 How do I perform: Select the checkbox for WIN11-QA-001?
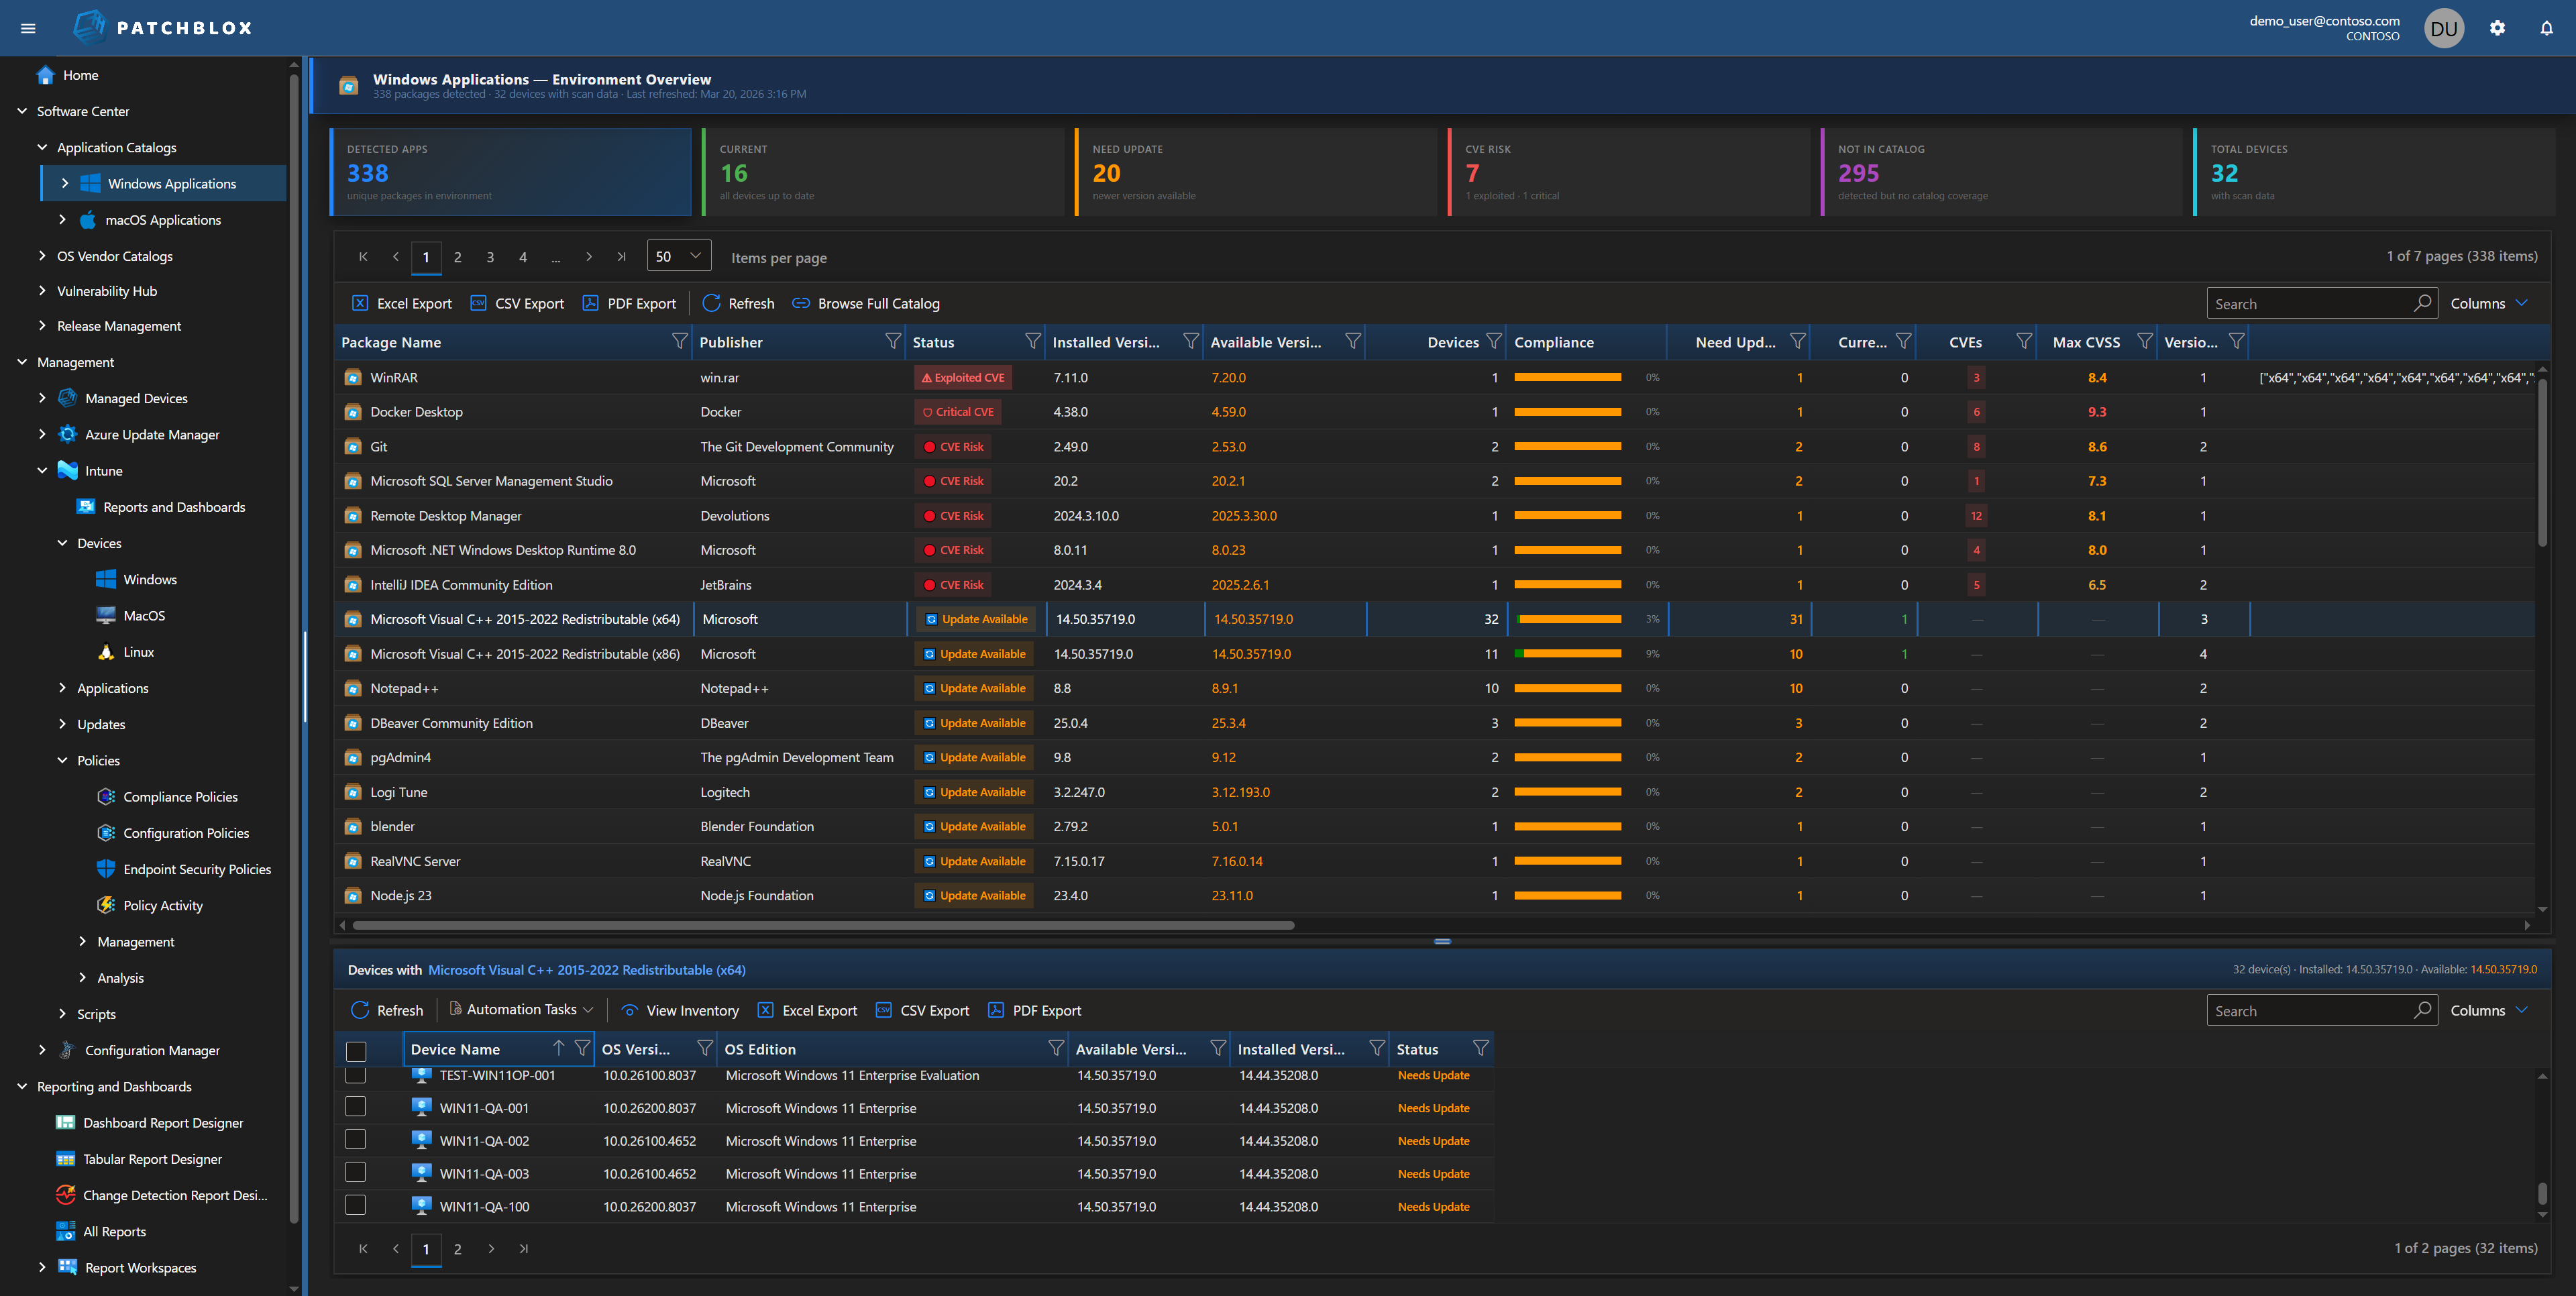[x=356, y=1107]
